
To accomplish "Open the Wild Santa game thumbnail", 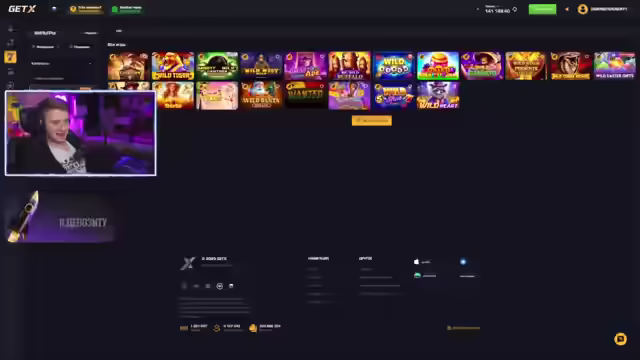I will tap(261, 96).
